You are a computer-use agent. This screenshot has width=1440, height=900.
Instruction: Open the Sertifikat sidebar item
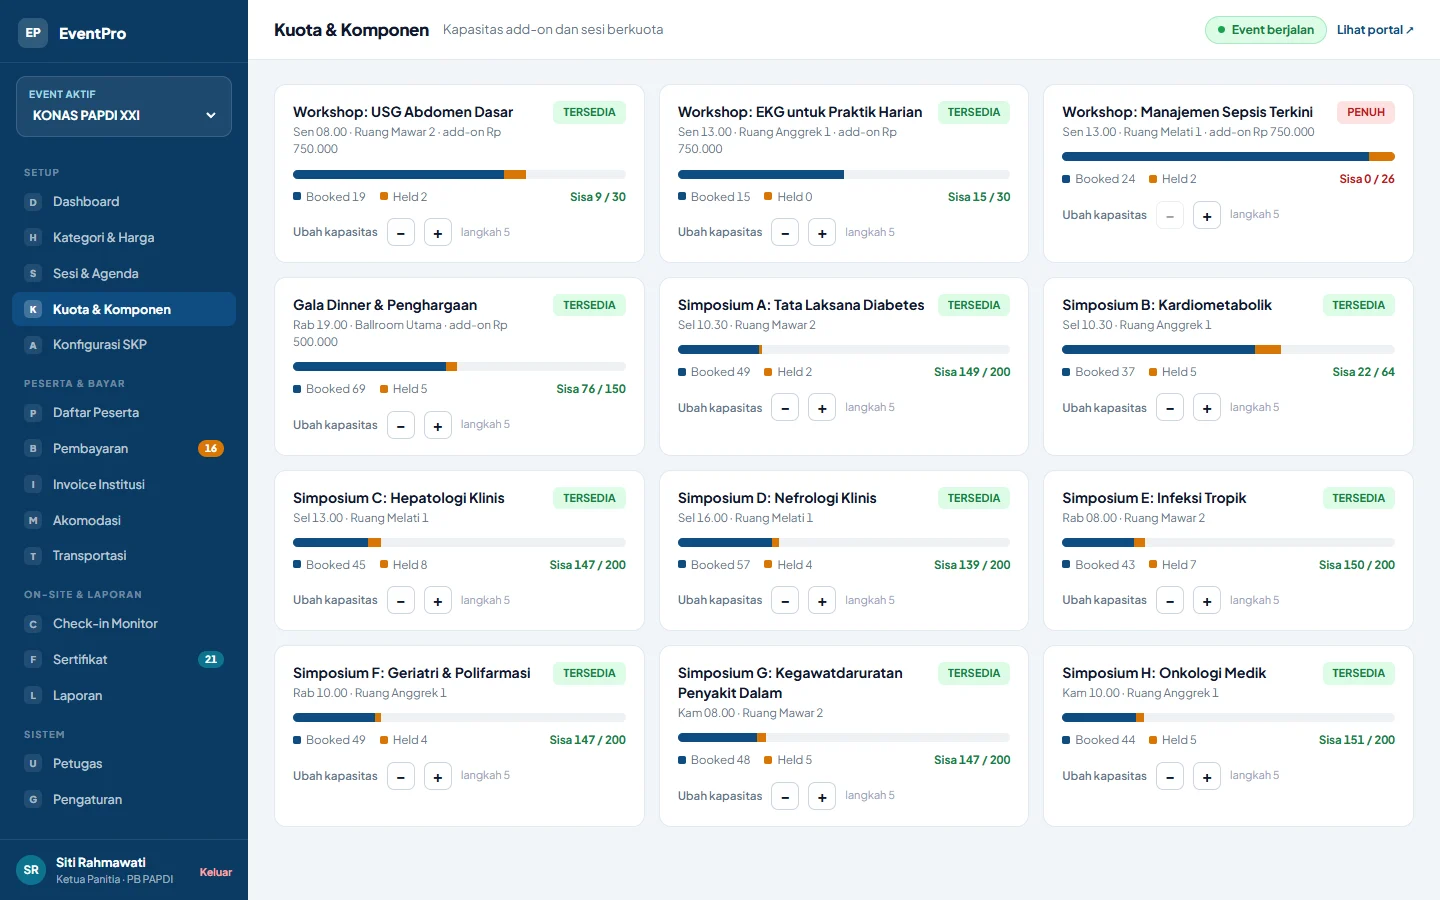124,660
